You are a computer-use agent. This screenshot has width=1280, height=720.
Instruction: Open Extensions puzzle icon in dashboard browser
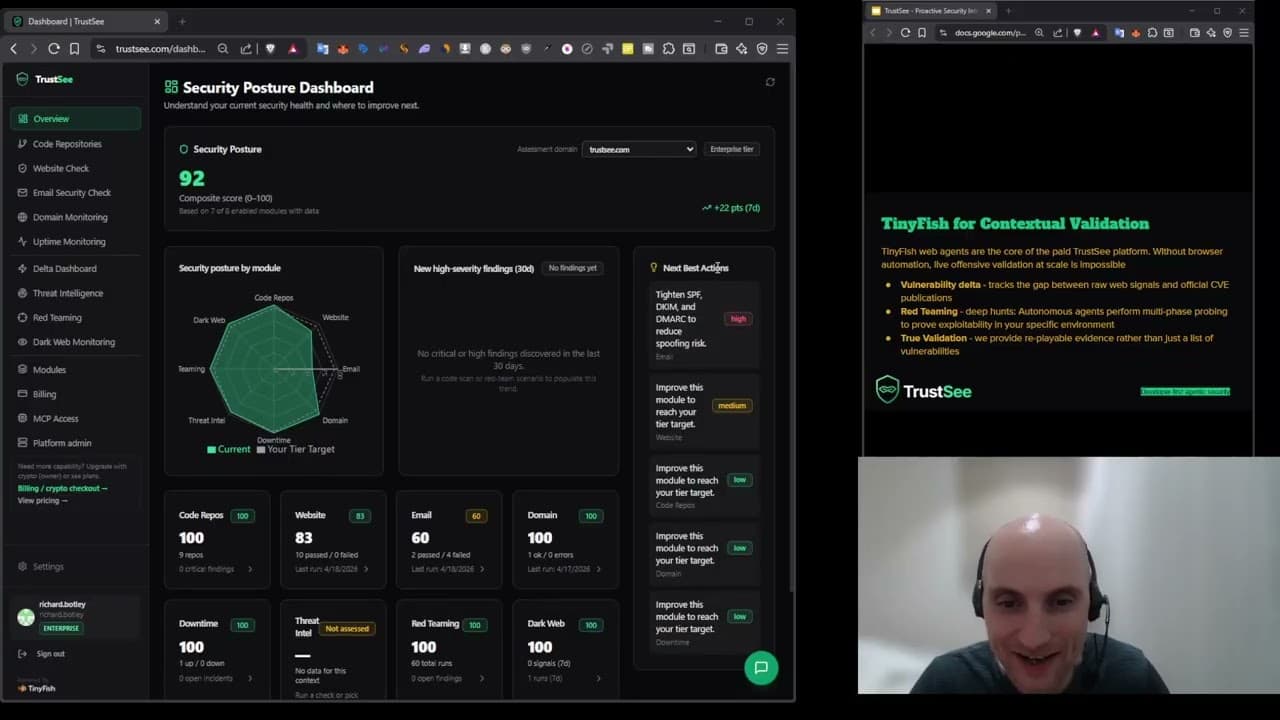point(669,48)
